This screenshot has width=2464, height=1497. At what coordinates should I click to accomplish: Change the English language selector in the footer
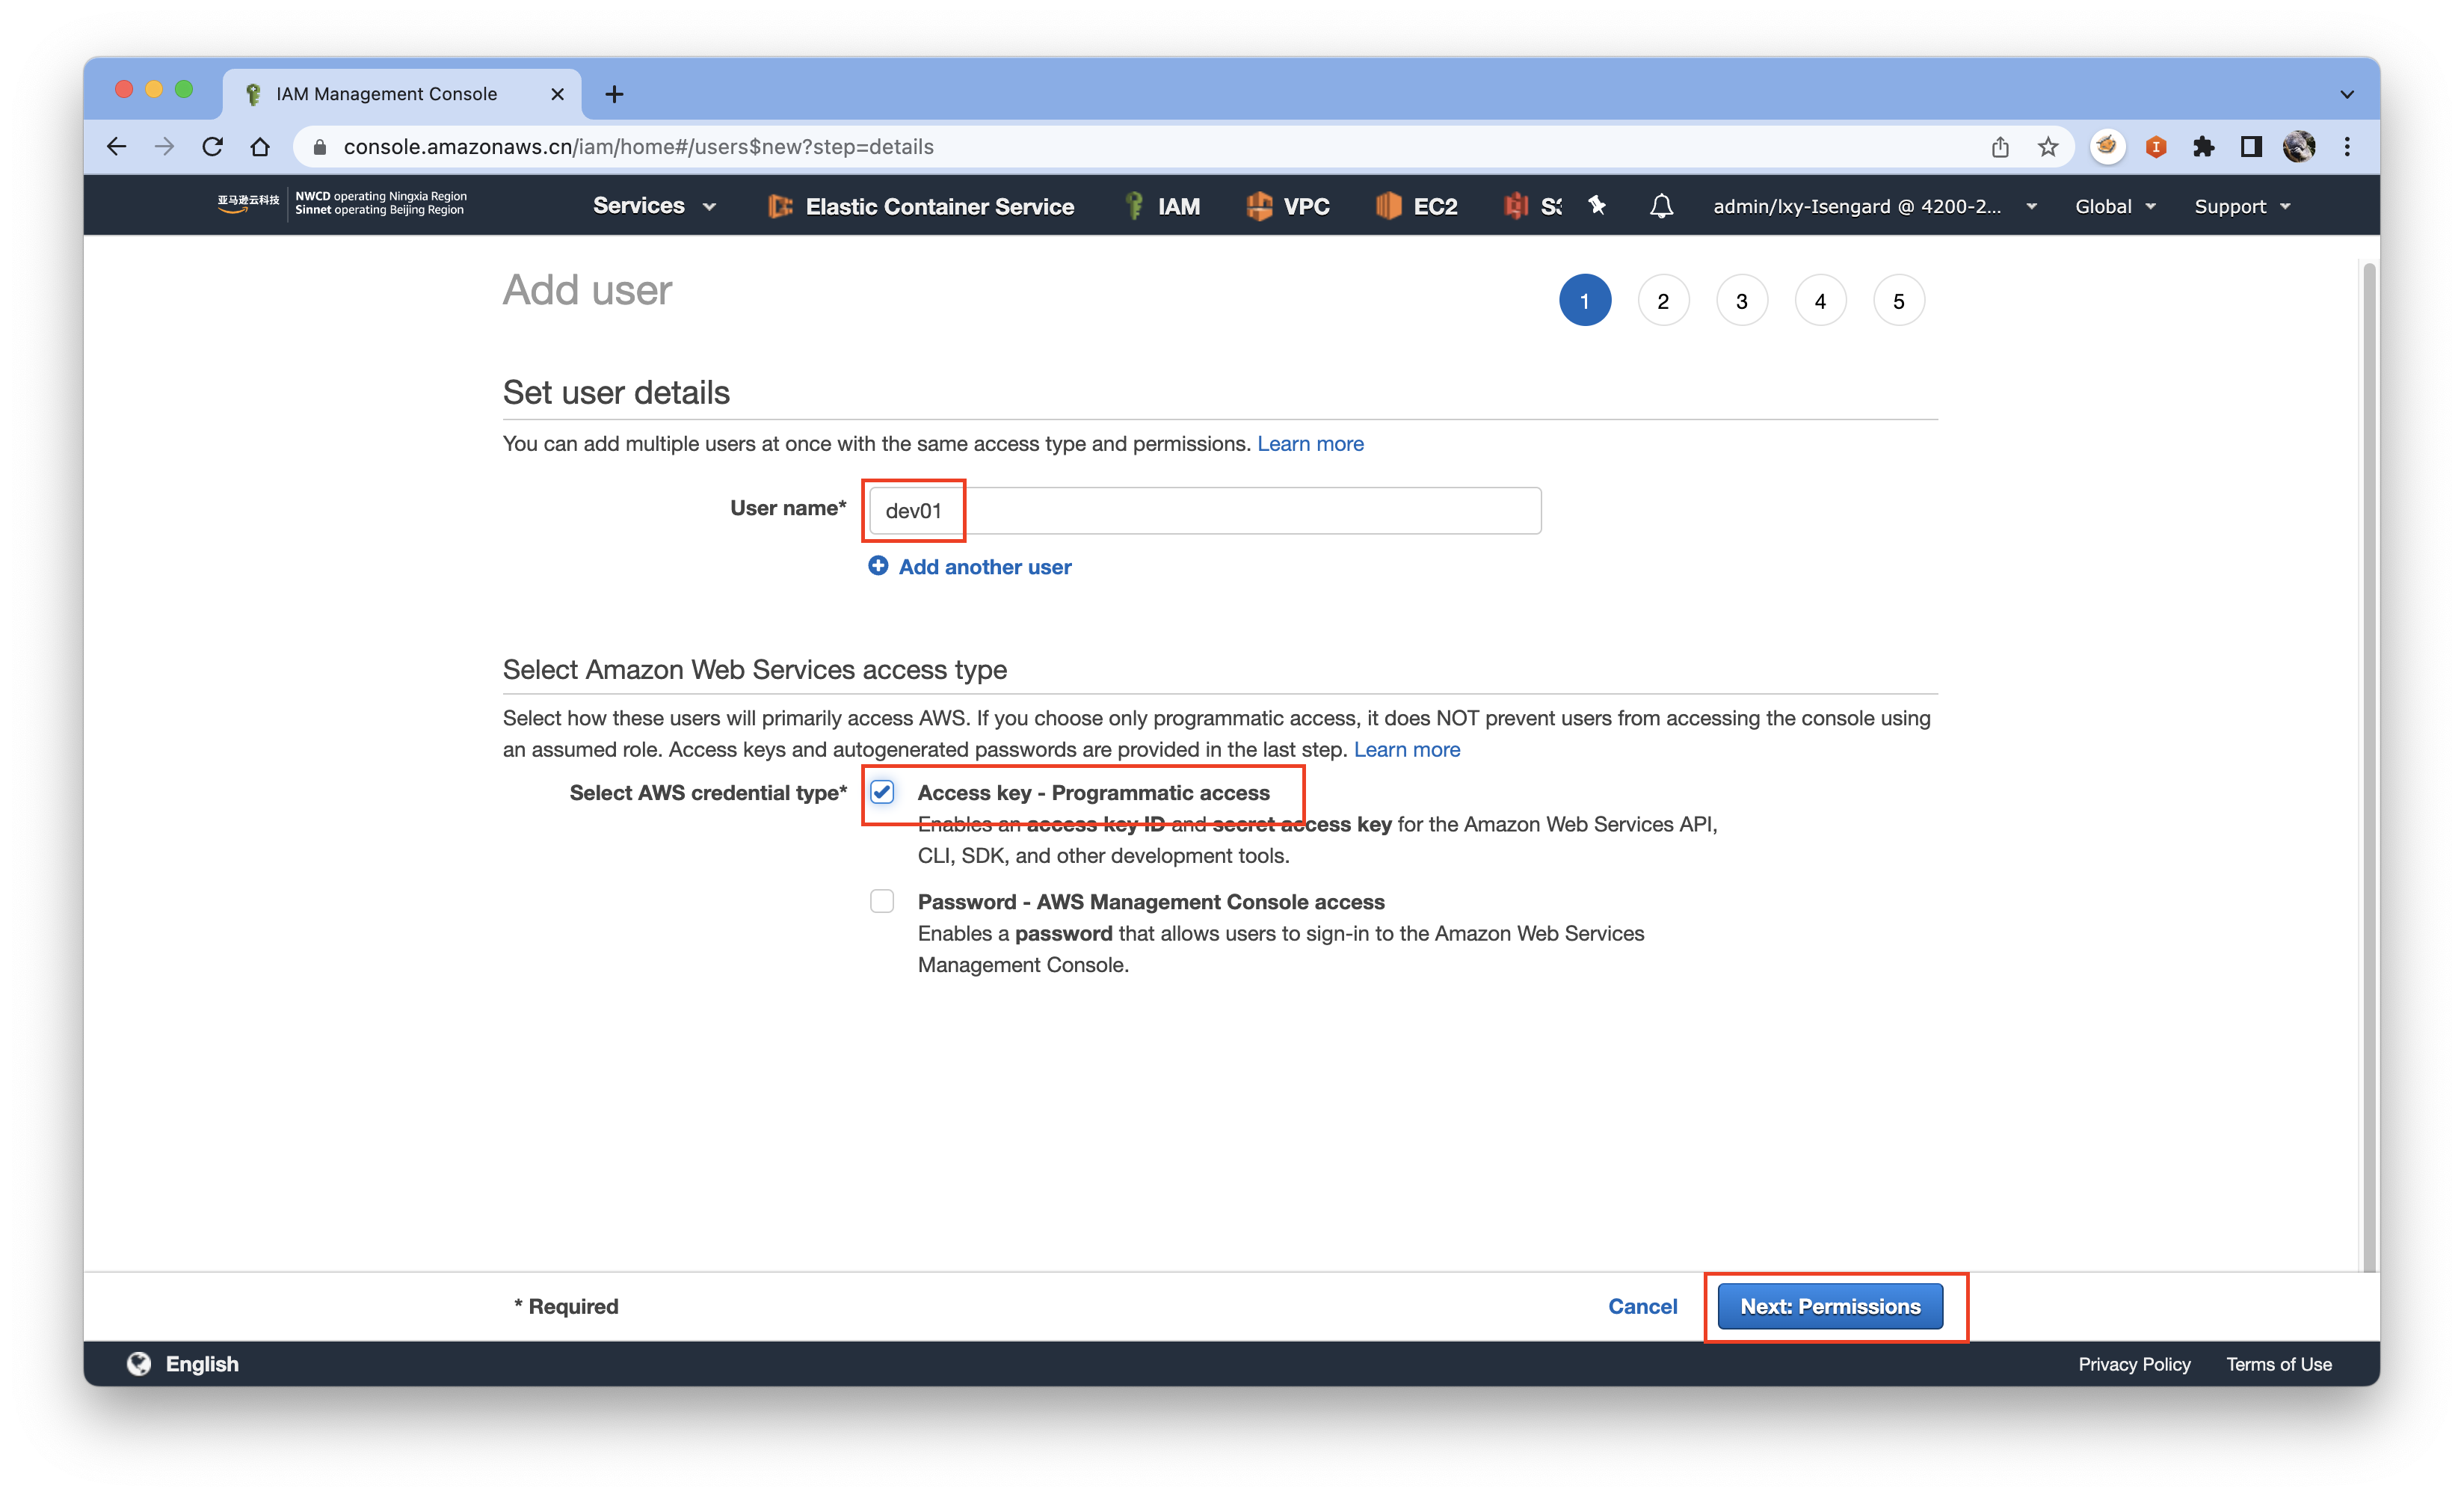[x=202, y=1364]
